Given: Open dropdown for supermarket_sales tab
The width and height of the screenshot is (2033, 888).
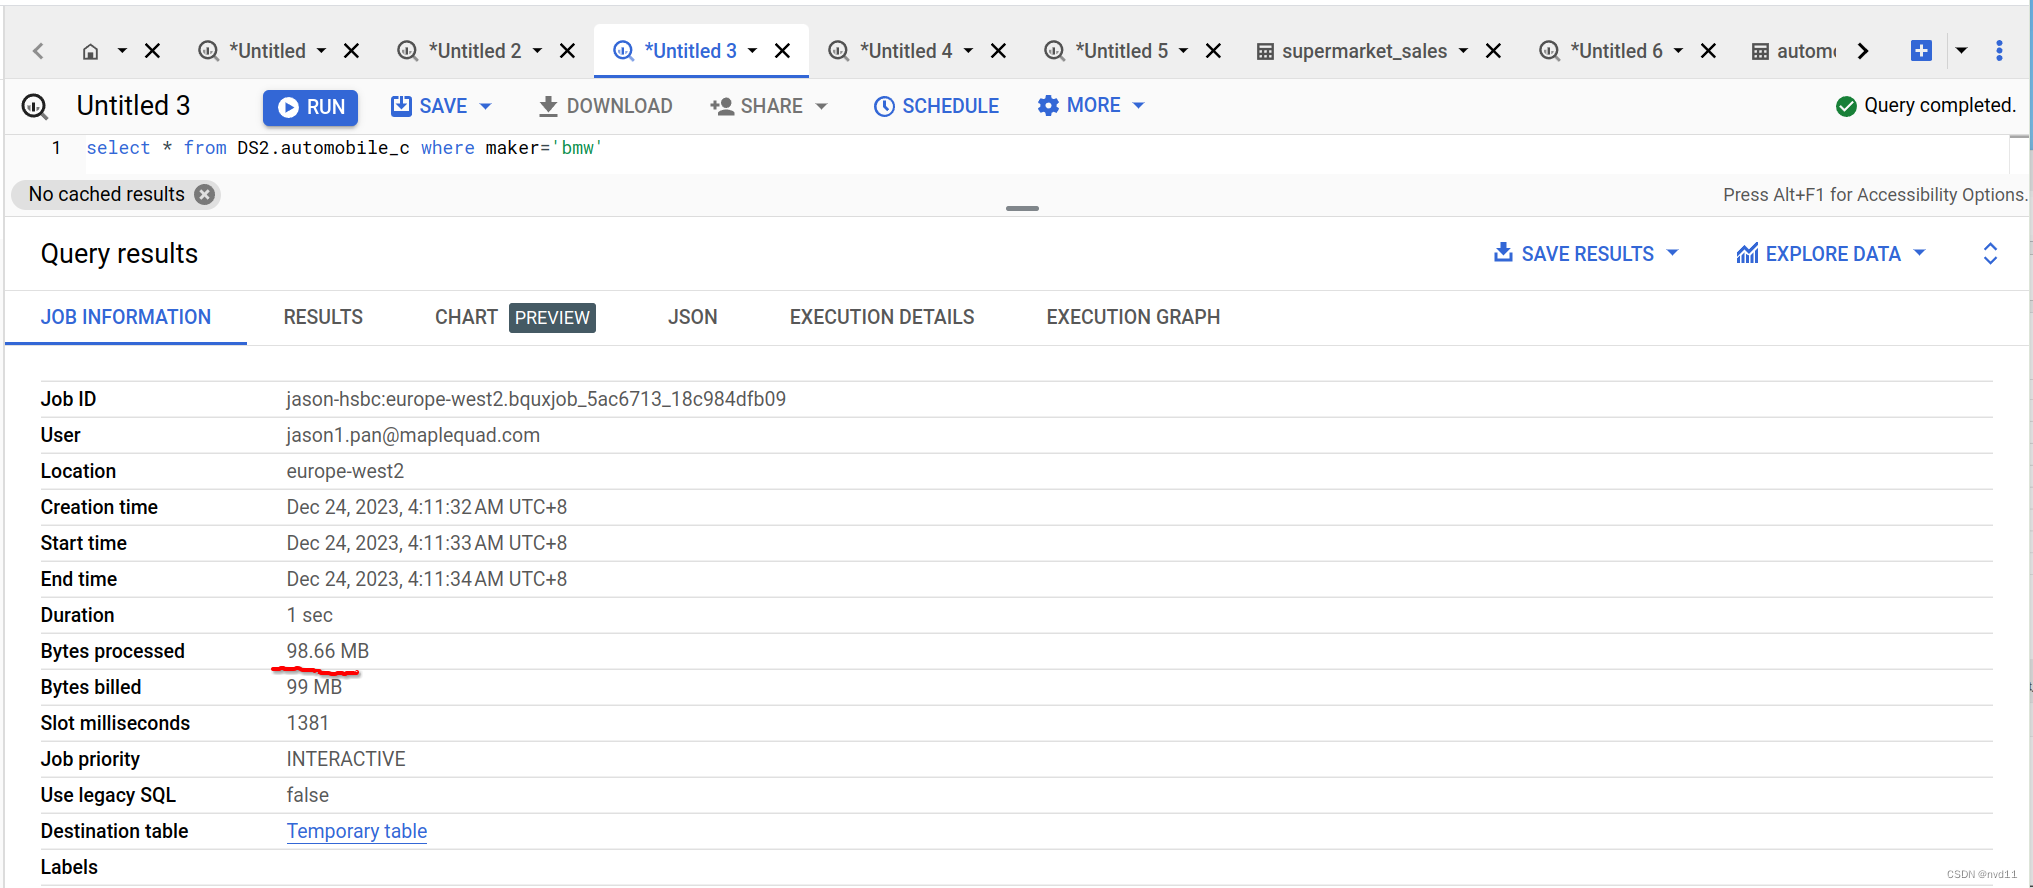Looking at the screenshot, I should tap(1463, 51).
